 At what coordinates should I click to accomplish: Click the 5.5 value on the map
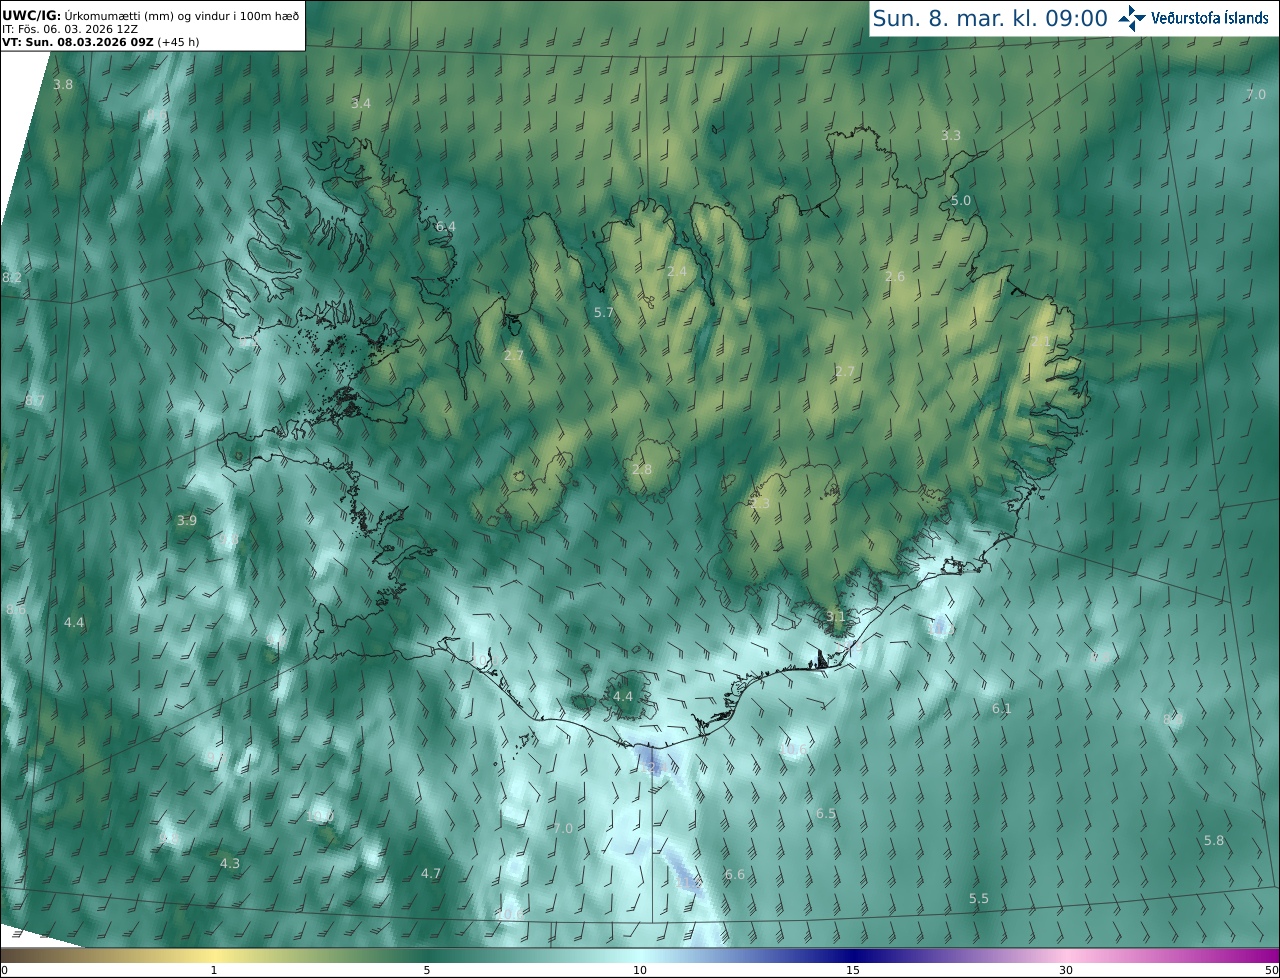click(979, 899)
